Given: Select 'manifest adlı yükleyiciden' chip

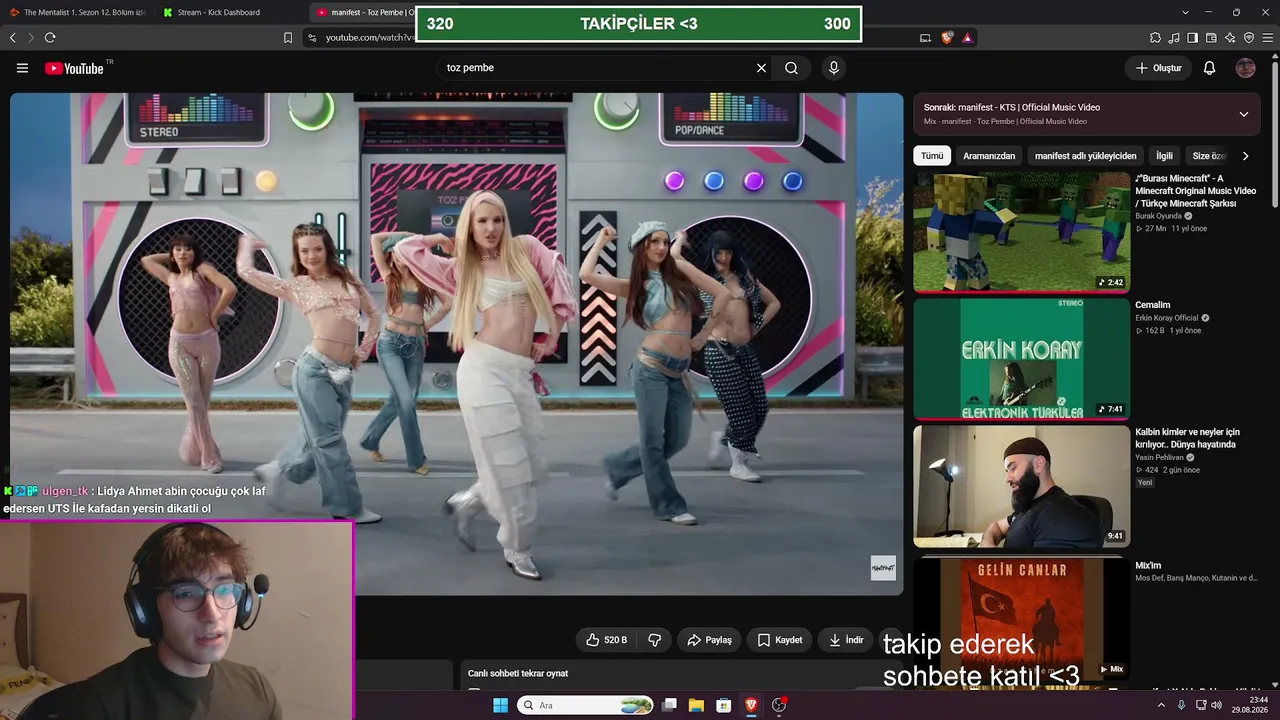Looking at the screenshot, I should pos(1086,156).
